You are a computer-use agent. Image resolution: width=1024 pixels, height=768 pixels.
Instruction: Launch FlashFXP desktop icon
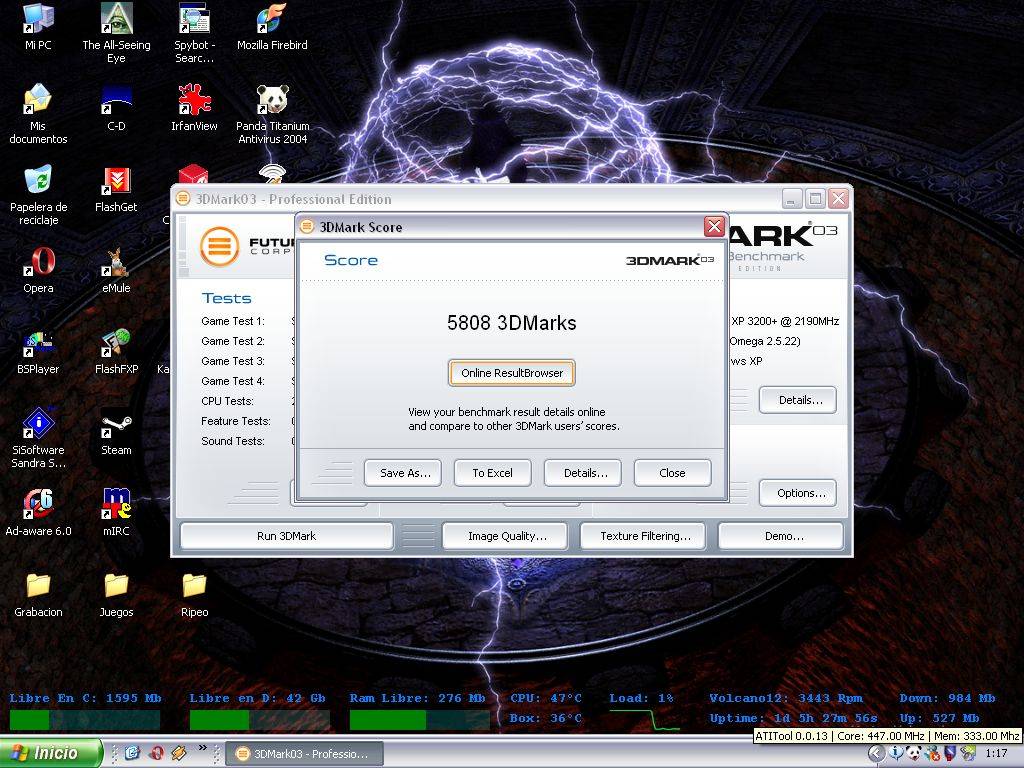116,350
